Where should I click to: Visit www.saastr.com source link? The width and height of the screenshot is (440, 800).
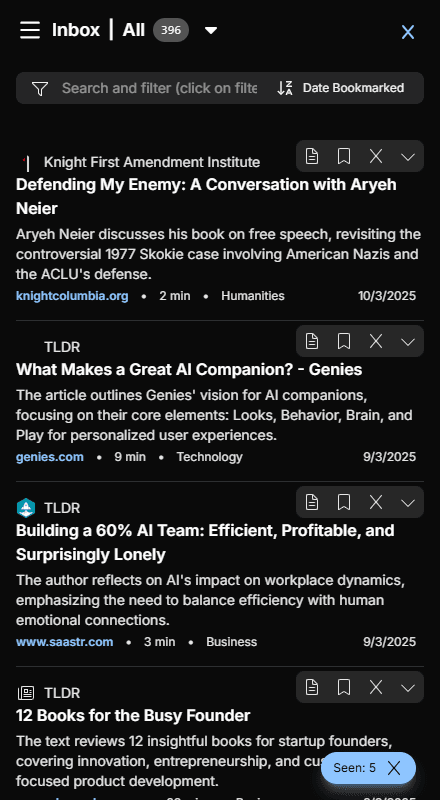click(x=64, y=642)
